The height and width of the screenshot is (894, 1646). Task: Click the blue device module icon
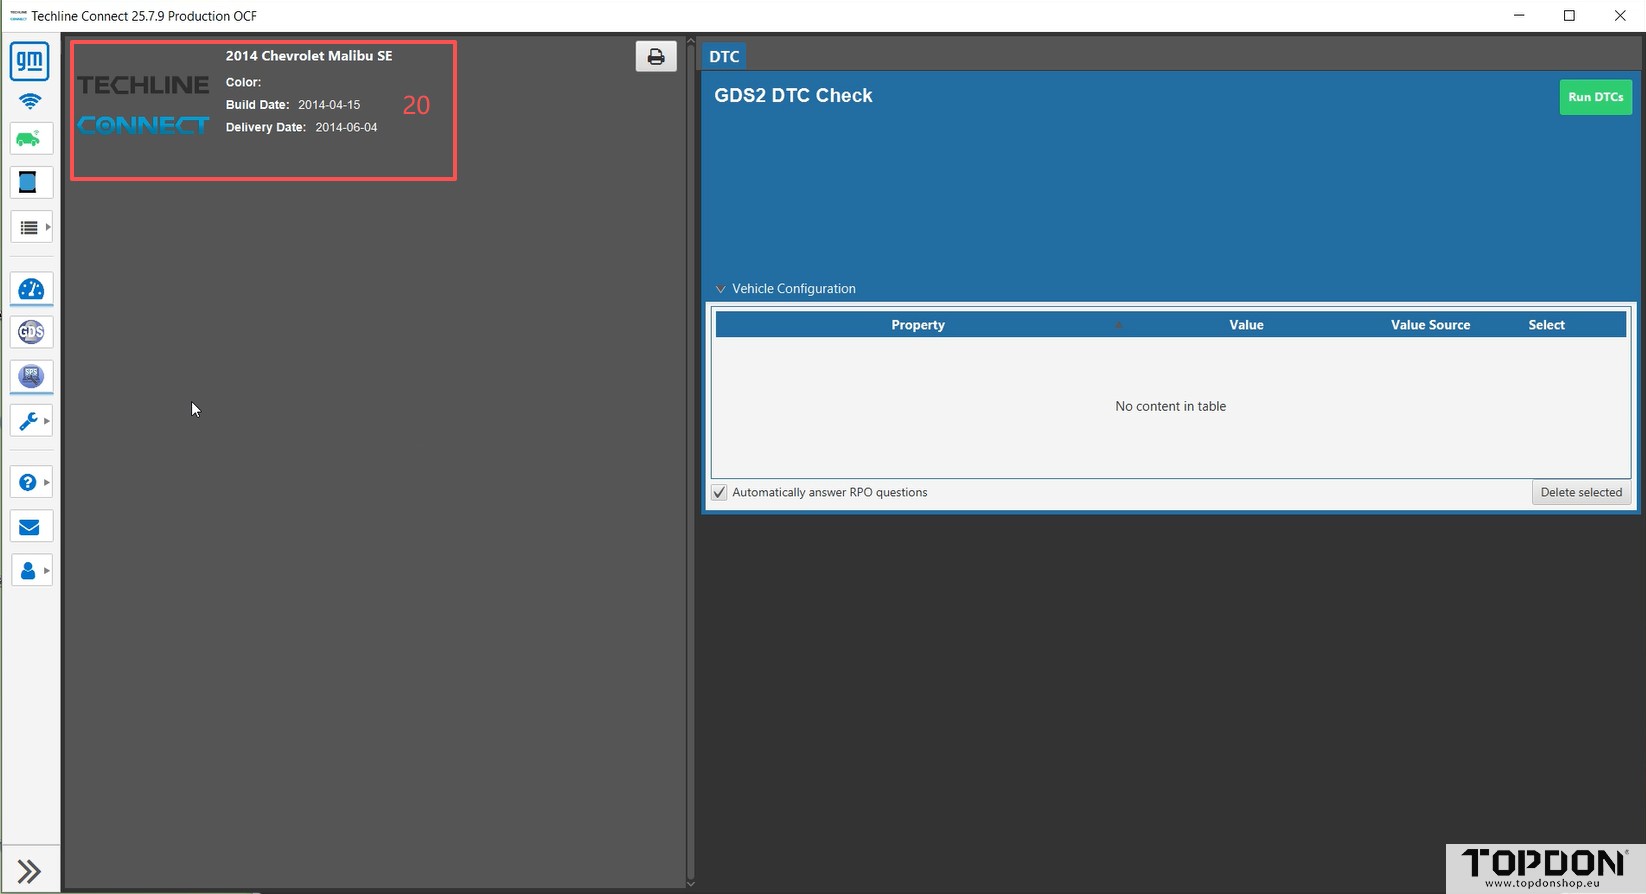tap(30, 183)
